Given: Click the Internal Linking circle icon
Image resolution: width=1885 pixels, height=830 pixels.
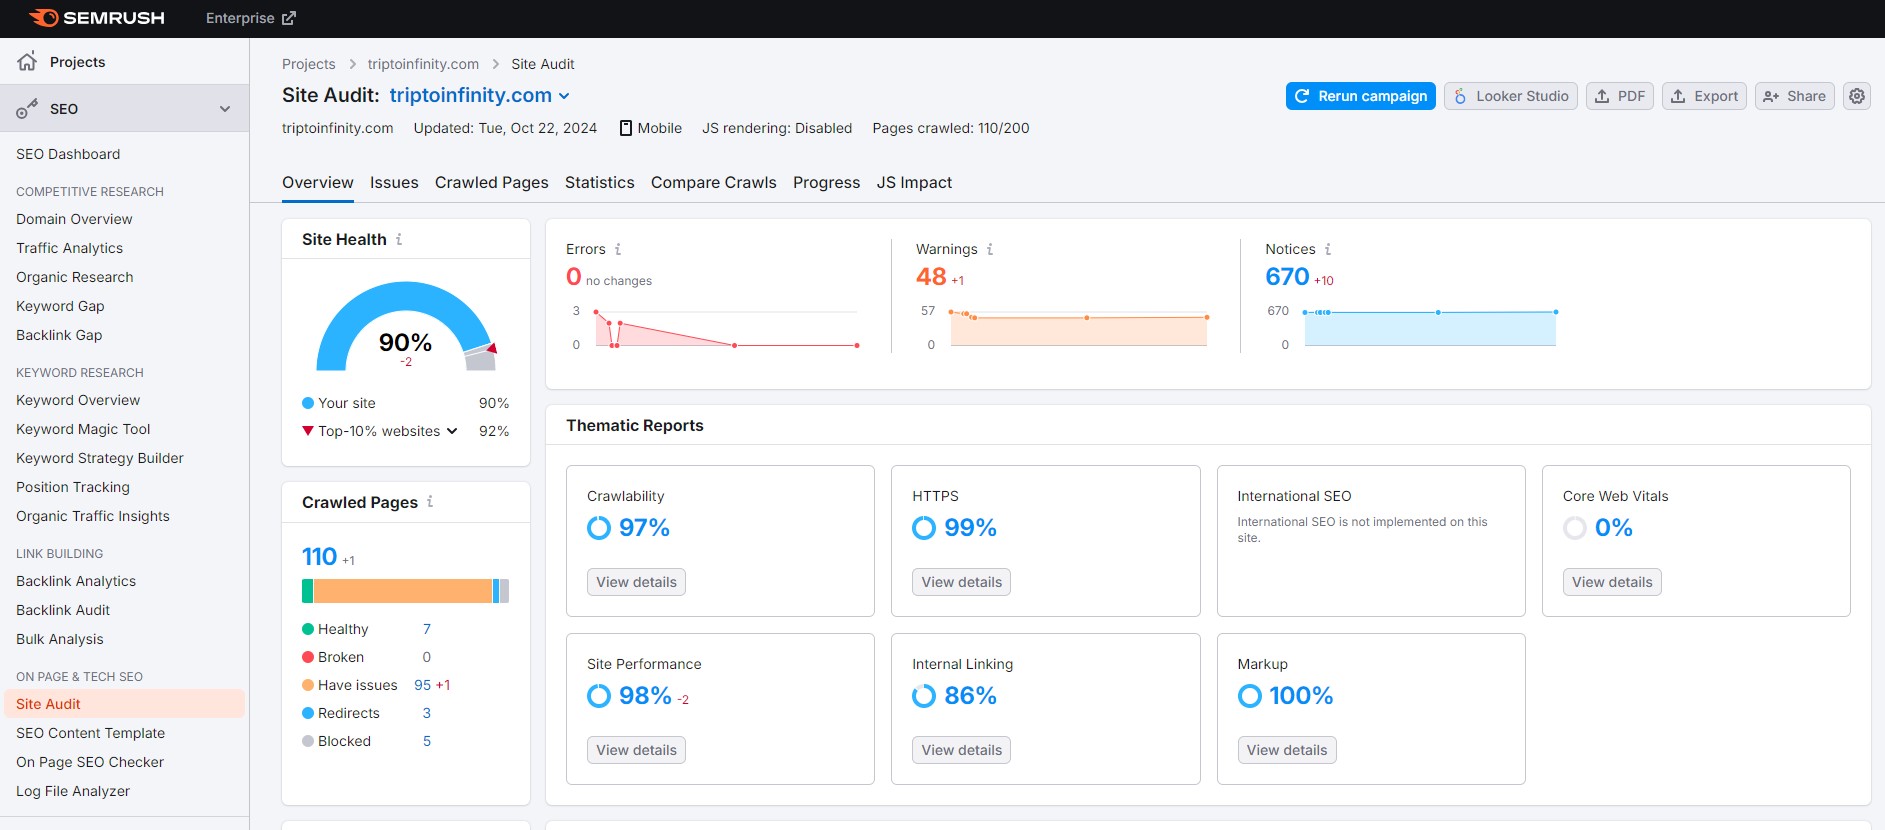Looking at the screenshot, I should coord(924,696).
